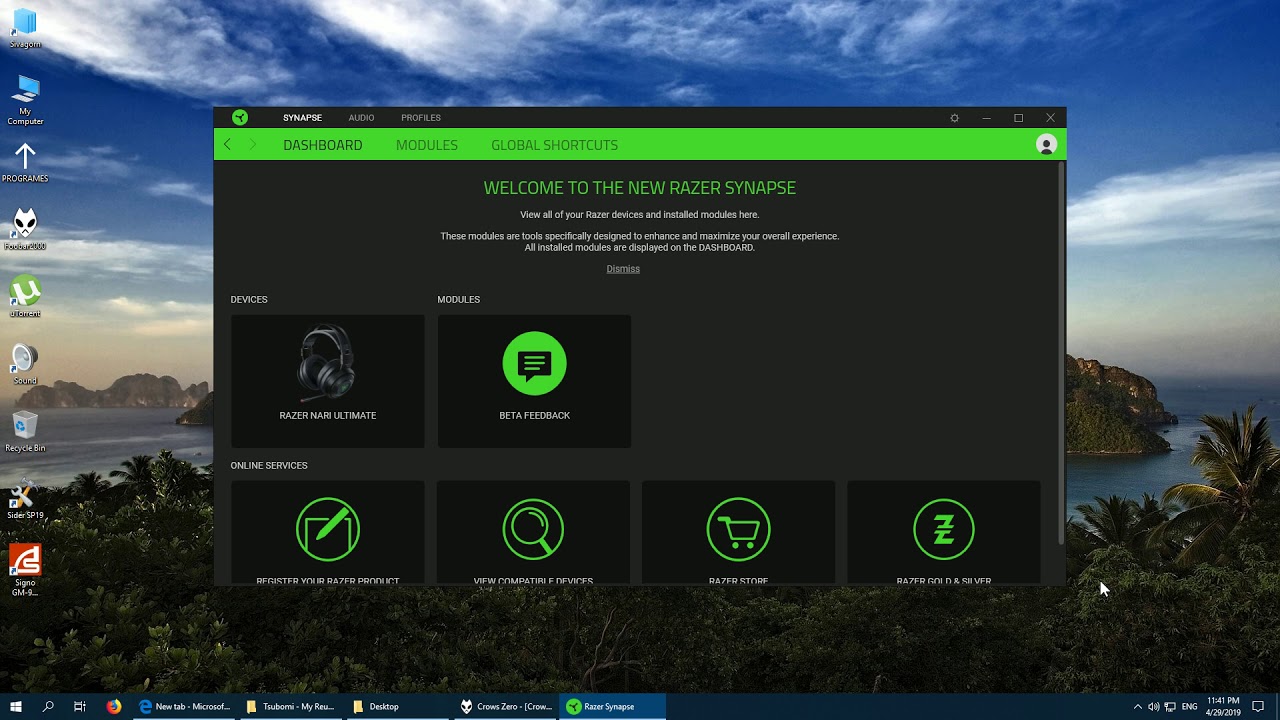Open the taskbar clock and date

(1223, 706)
